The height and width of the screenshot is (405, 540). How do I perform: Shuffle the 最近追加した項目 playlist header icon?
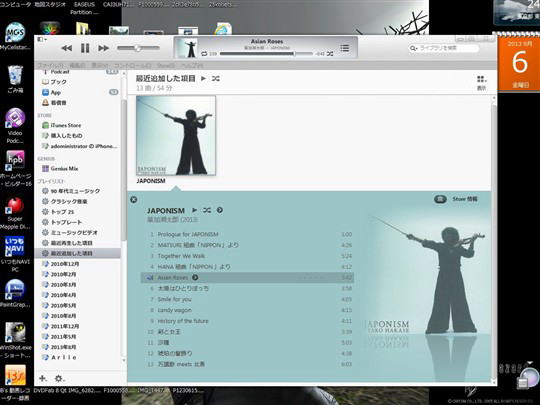[216, 79]
